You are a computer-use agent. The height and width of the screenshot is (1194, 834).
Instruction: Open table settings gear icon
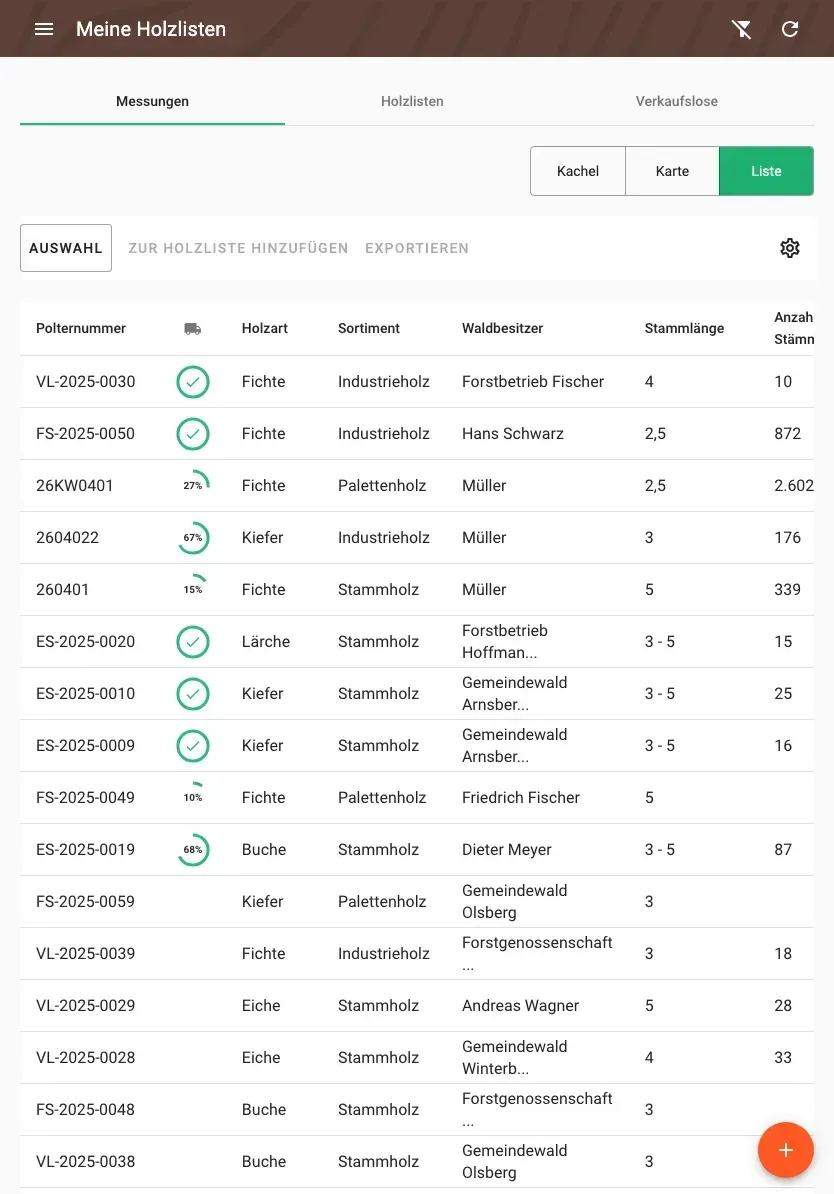[790, 248]
